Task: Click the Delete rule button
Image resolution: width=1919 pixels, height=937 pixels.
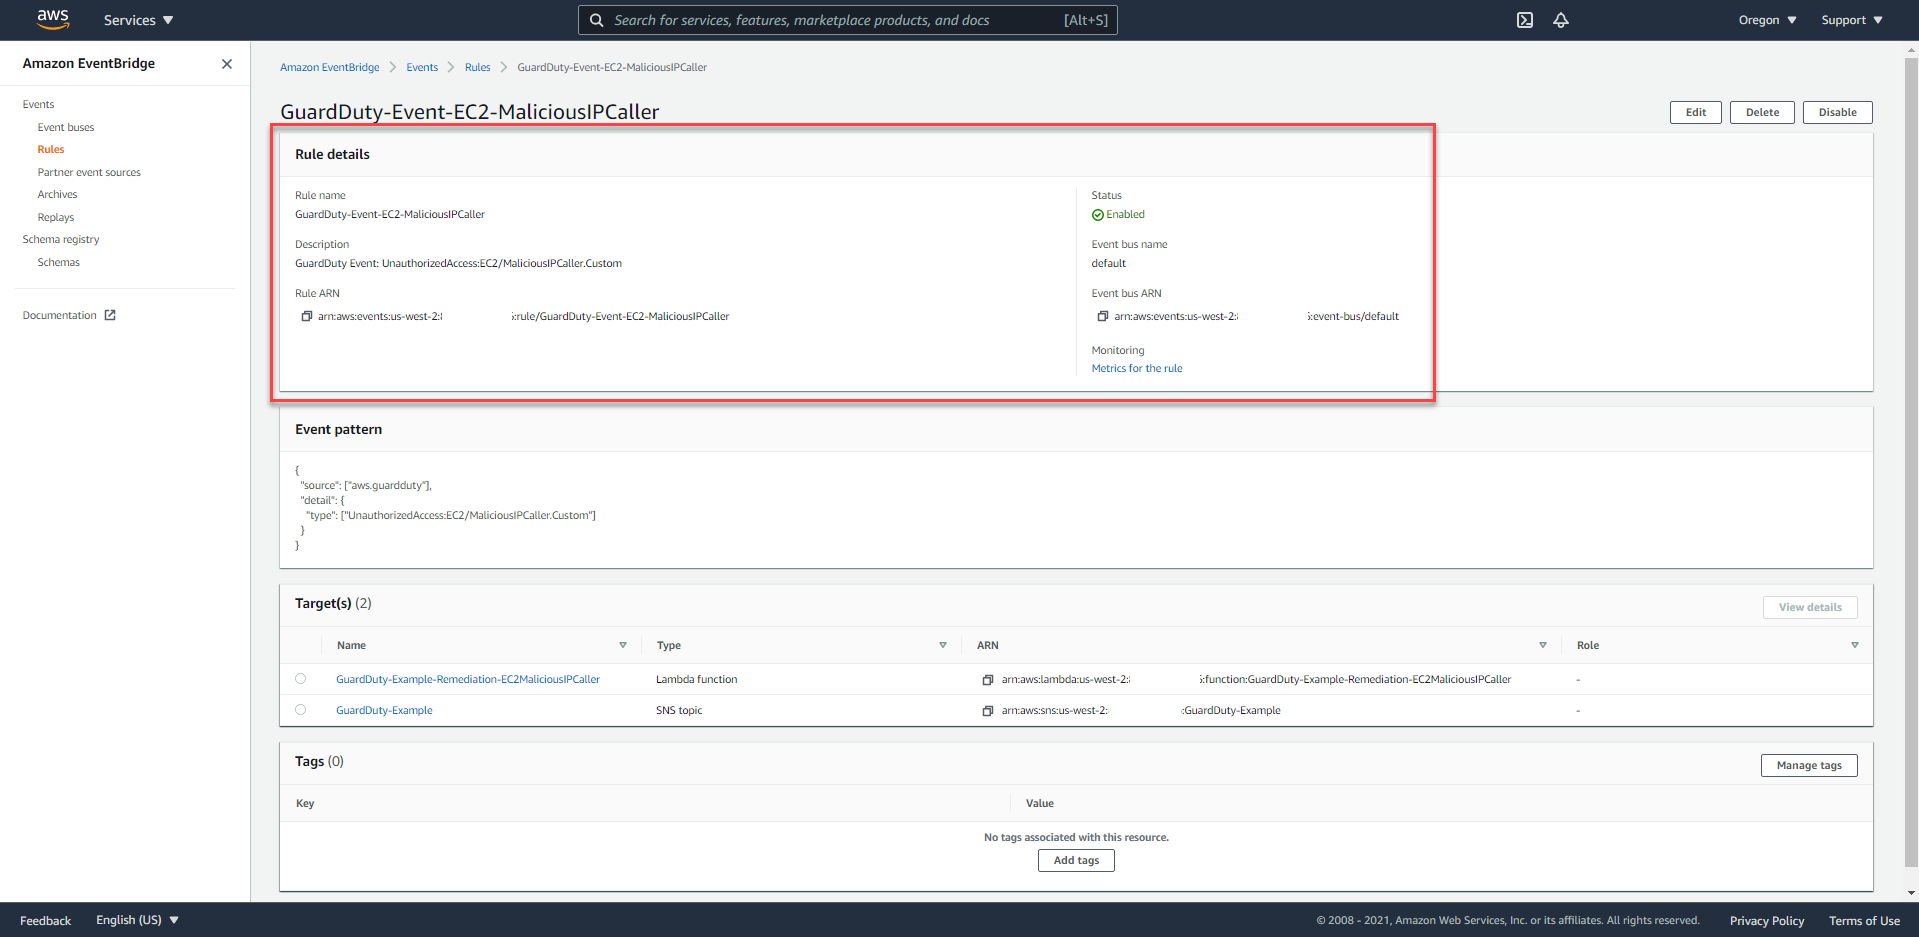Action: (x=1763, y=112)
